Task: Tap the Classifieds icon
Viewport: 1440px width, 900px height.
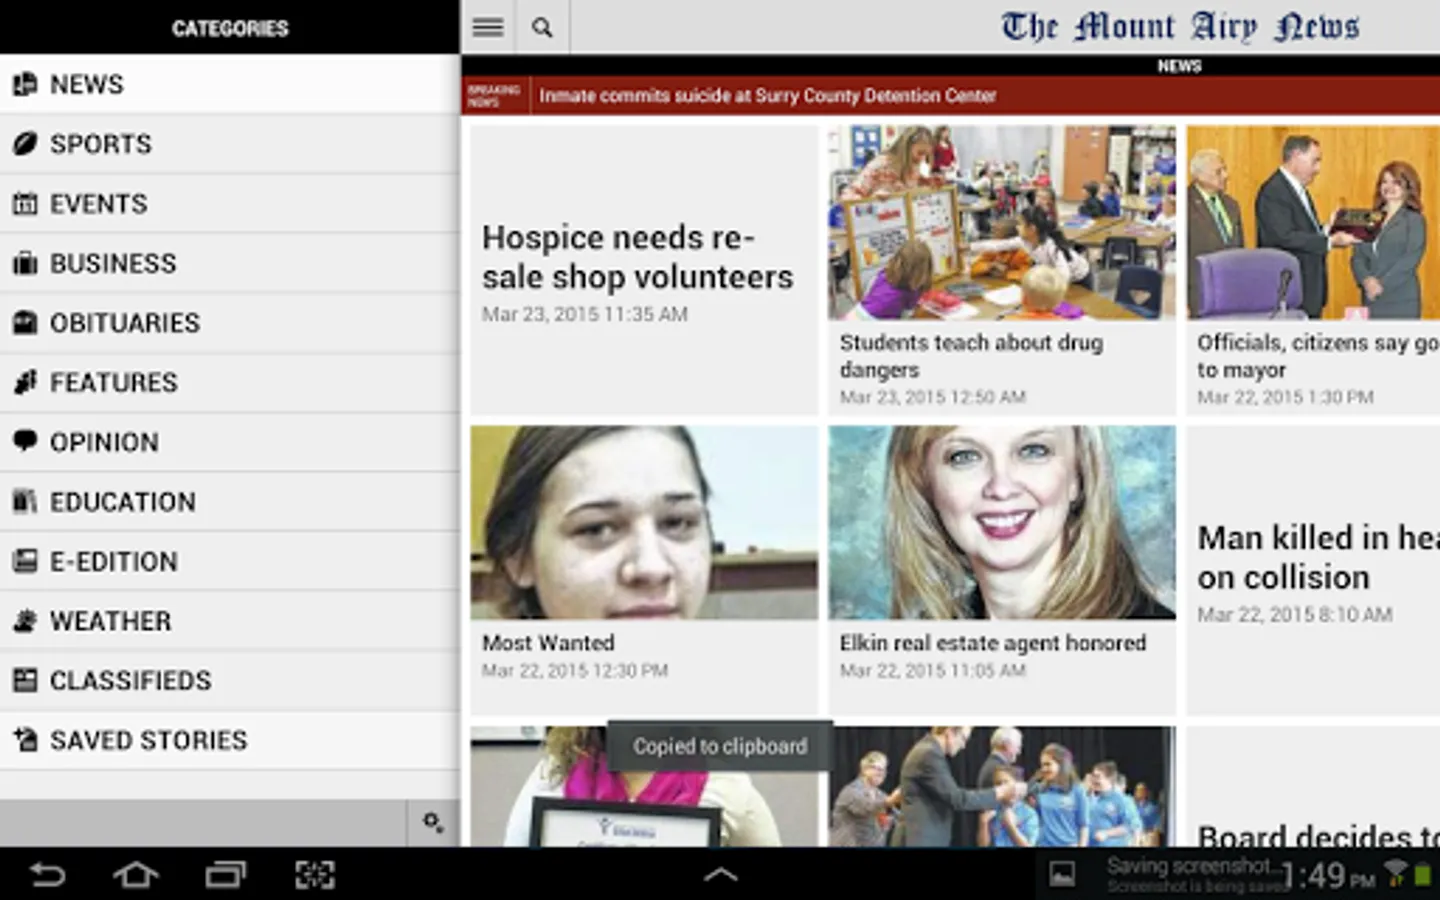Action: (25, 680)
